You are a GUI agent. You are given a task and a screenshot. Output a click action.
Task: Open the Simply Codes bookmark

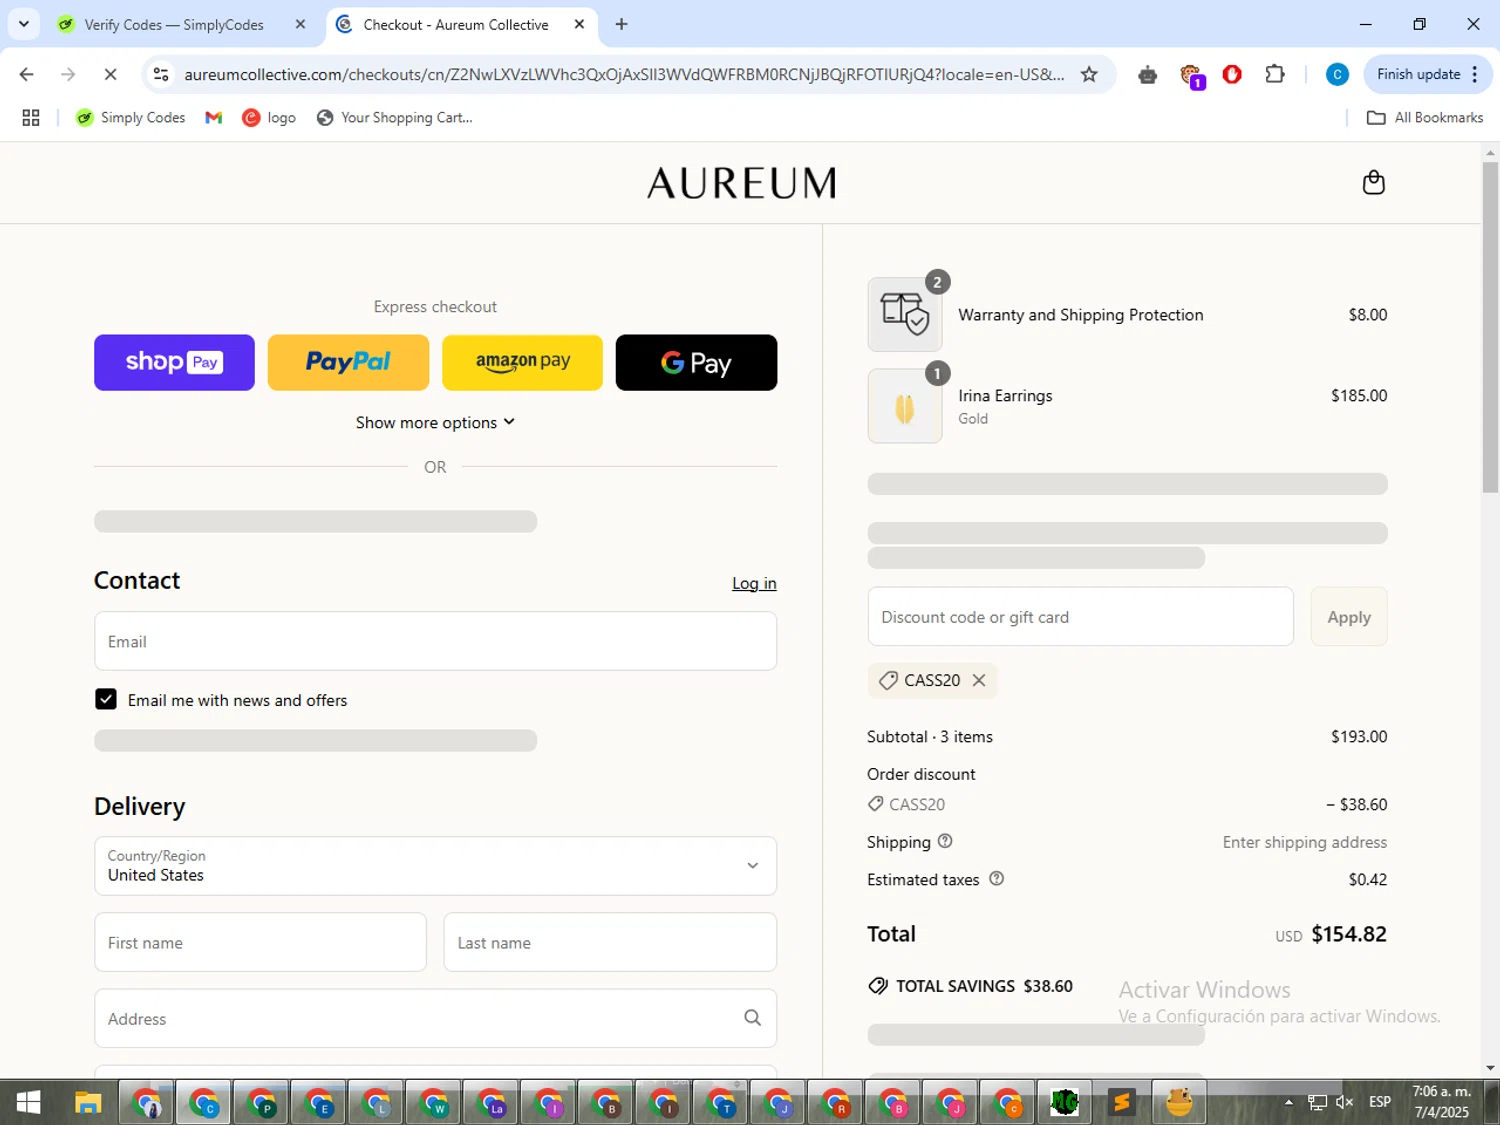(x=131, y=118)
